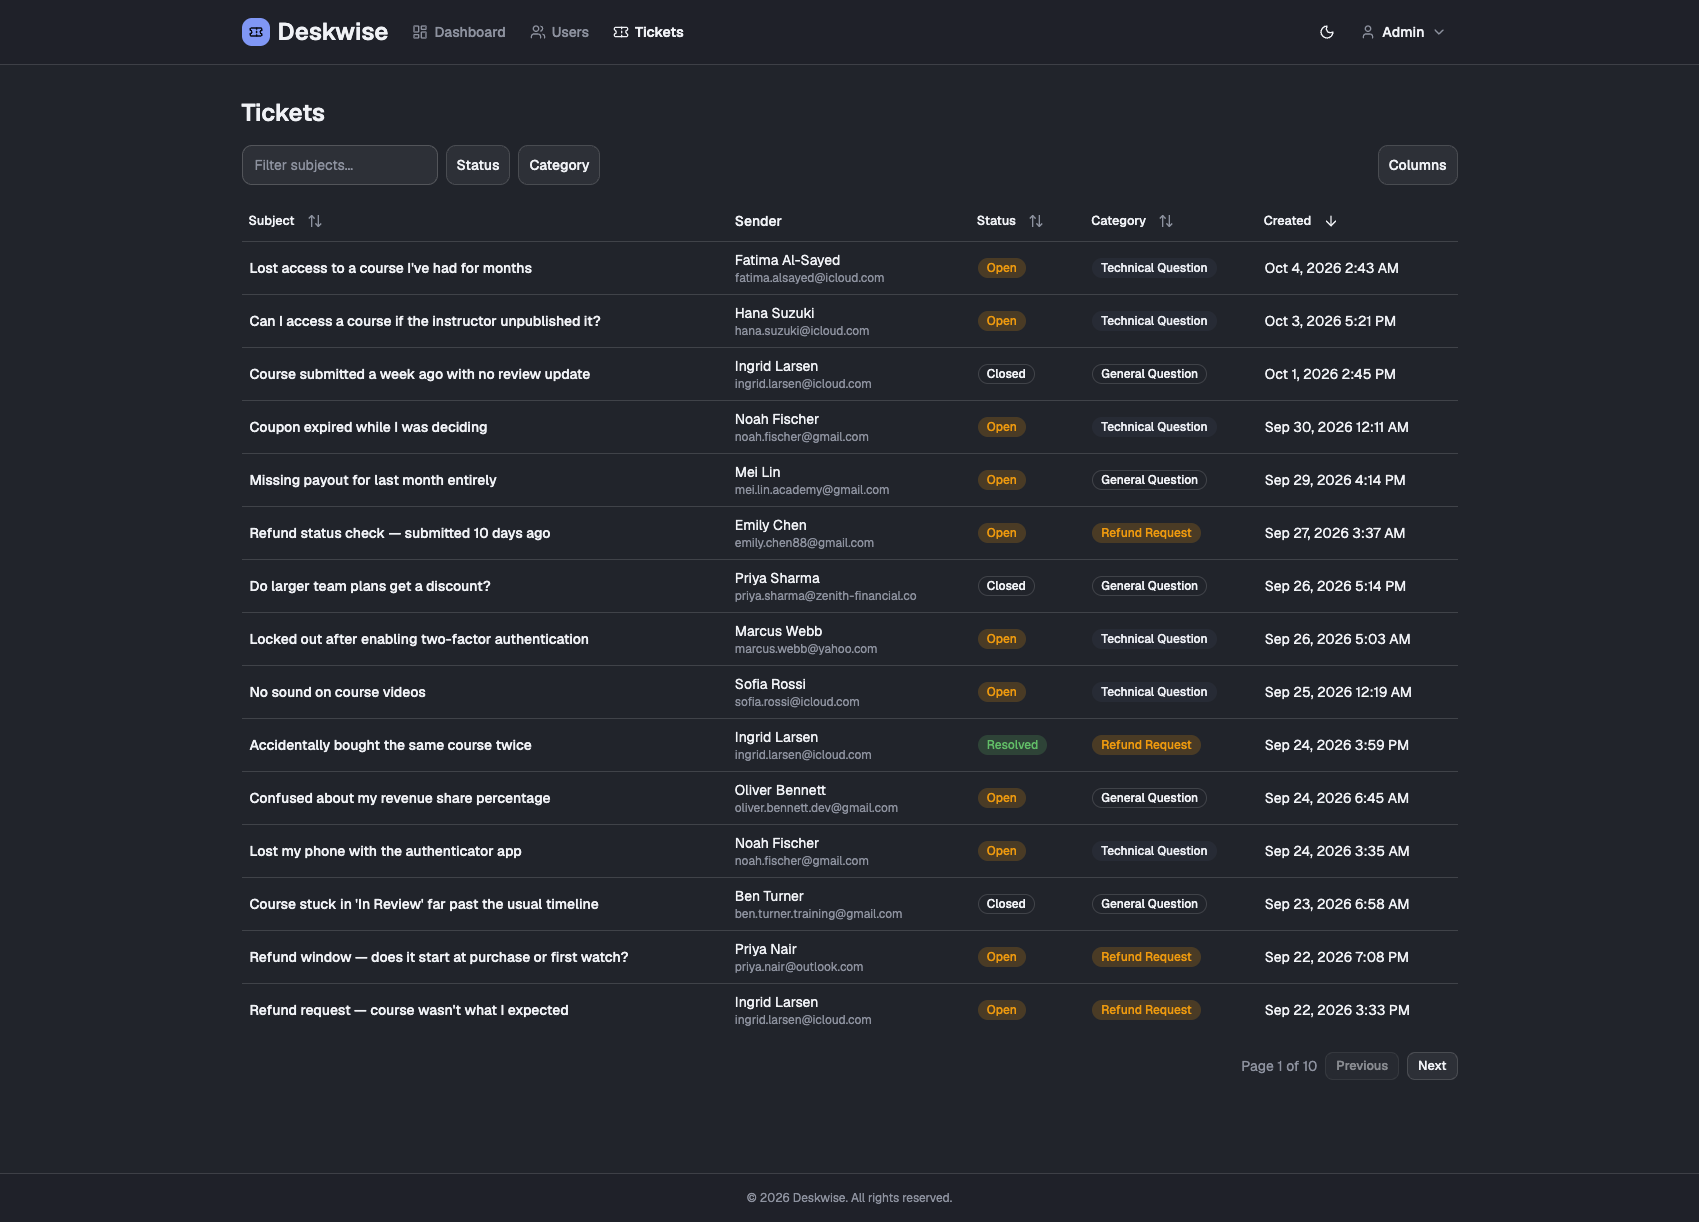Click the Resolved status badge

point(1012,745)
